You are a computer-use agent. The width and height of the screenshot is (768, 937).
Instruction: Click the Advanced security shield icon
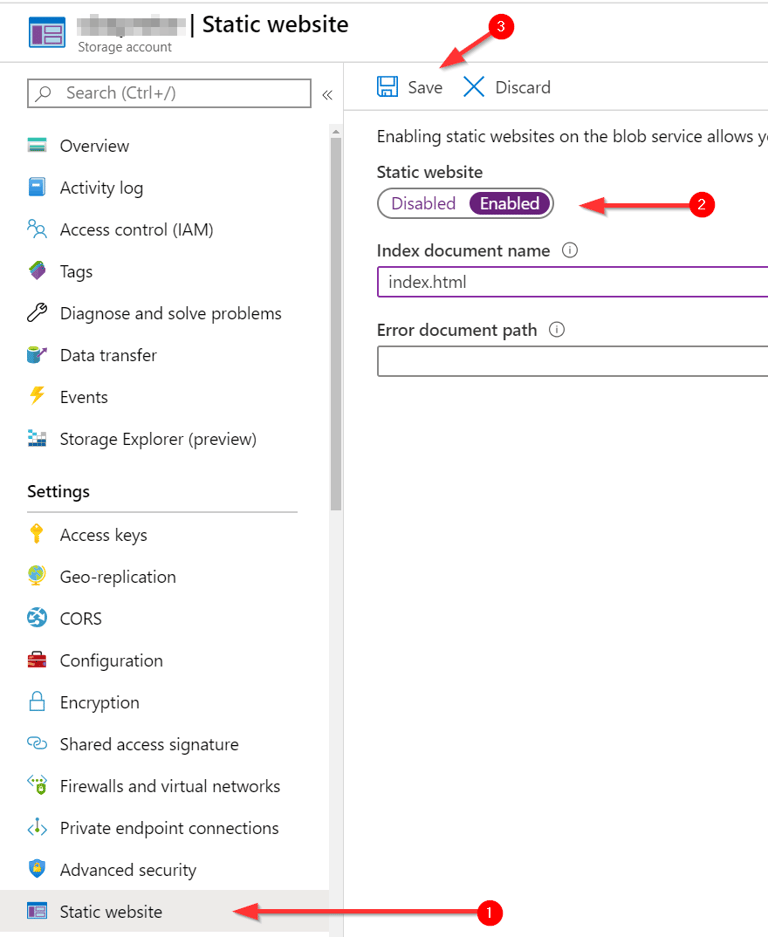(x=37, y=869)
